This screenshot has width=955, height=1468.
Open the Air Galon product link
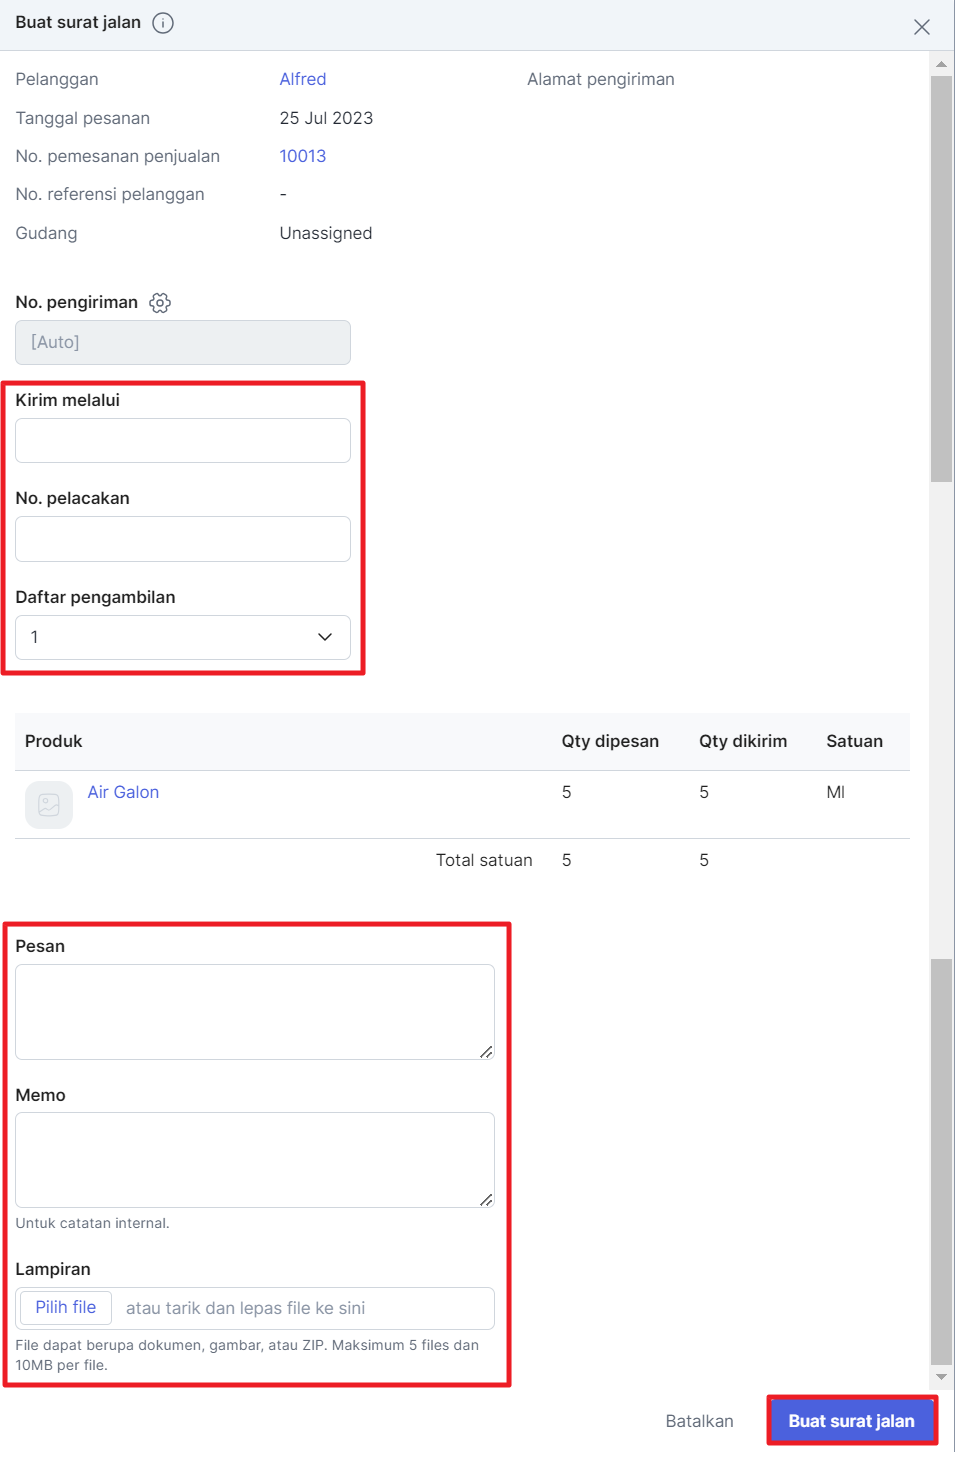123,792
